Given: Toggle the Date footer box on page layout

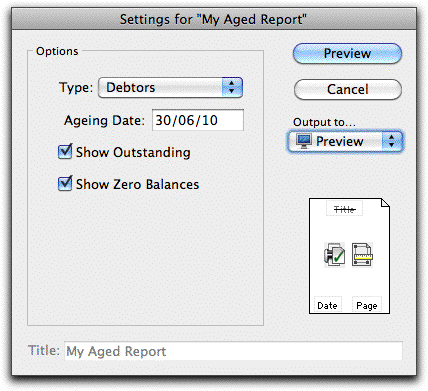Looking at the screenshot, I should (x=328, y=305).
